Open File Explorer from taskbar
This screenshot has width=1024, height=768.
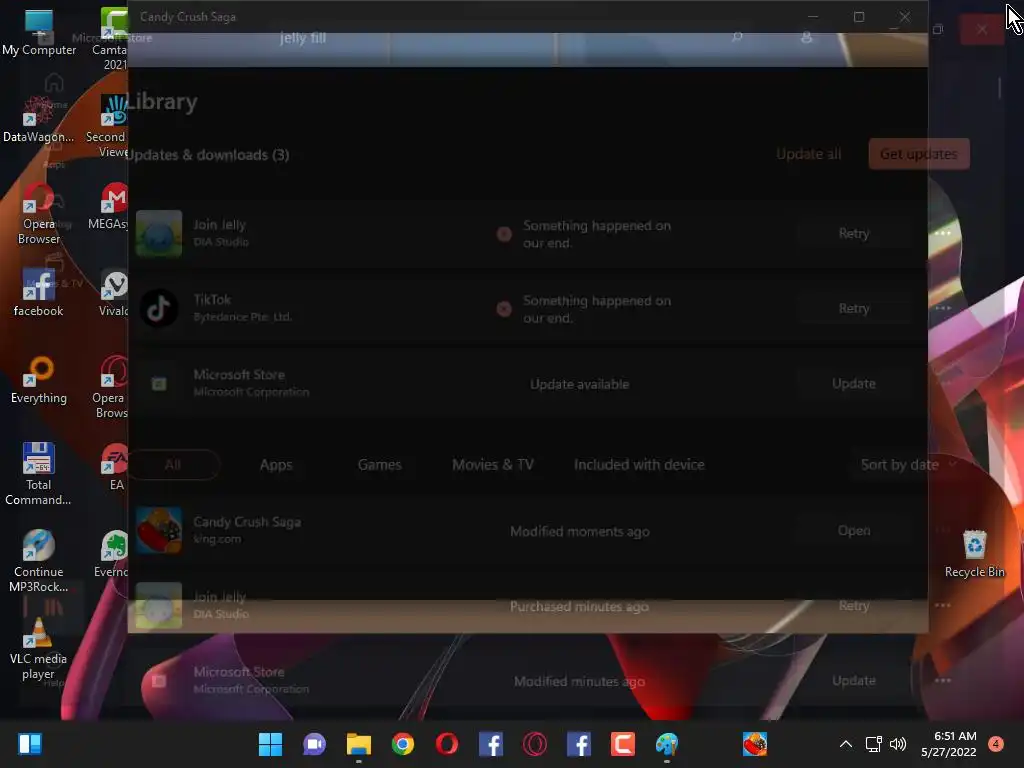(x=359, y=744)
